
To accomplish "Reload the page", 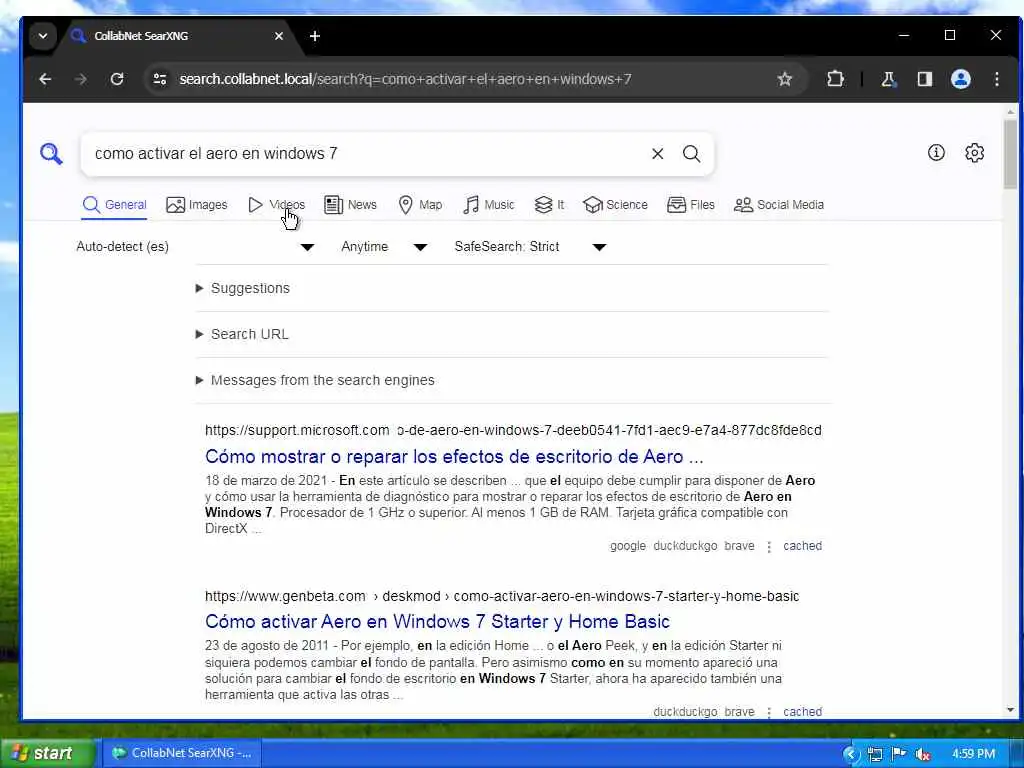I will point(117,79).
